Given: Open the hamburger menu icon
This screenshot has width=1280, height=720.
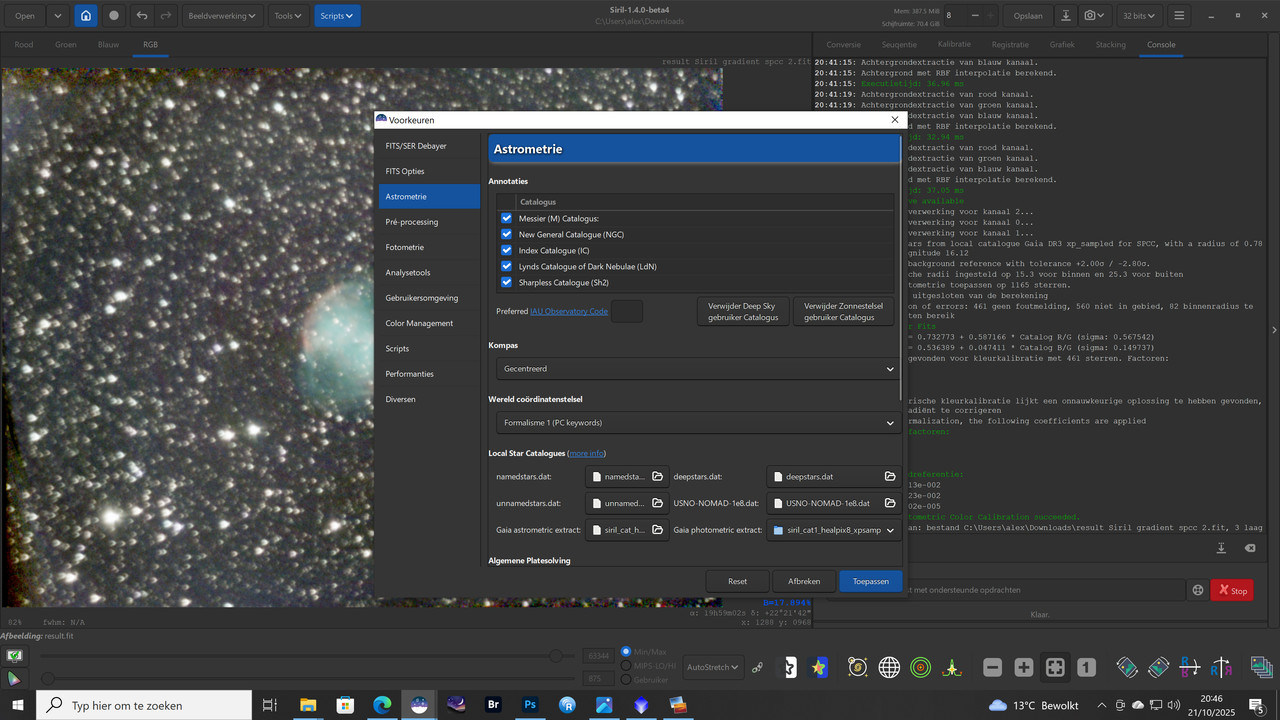Looking at the screenshot, I should 1179,16.
